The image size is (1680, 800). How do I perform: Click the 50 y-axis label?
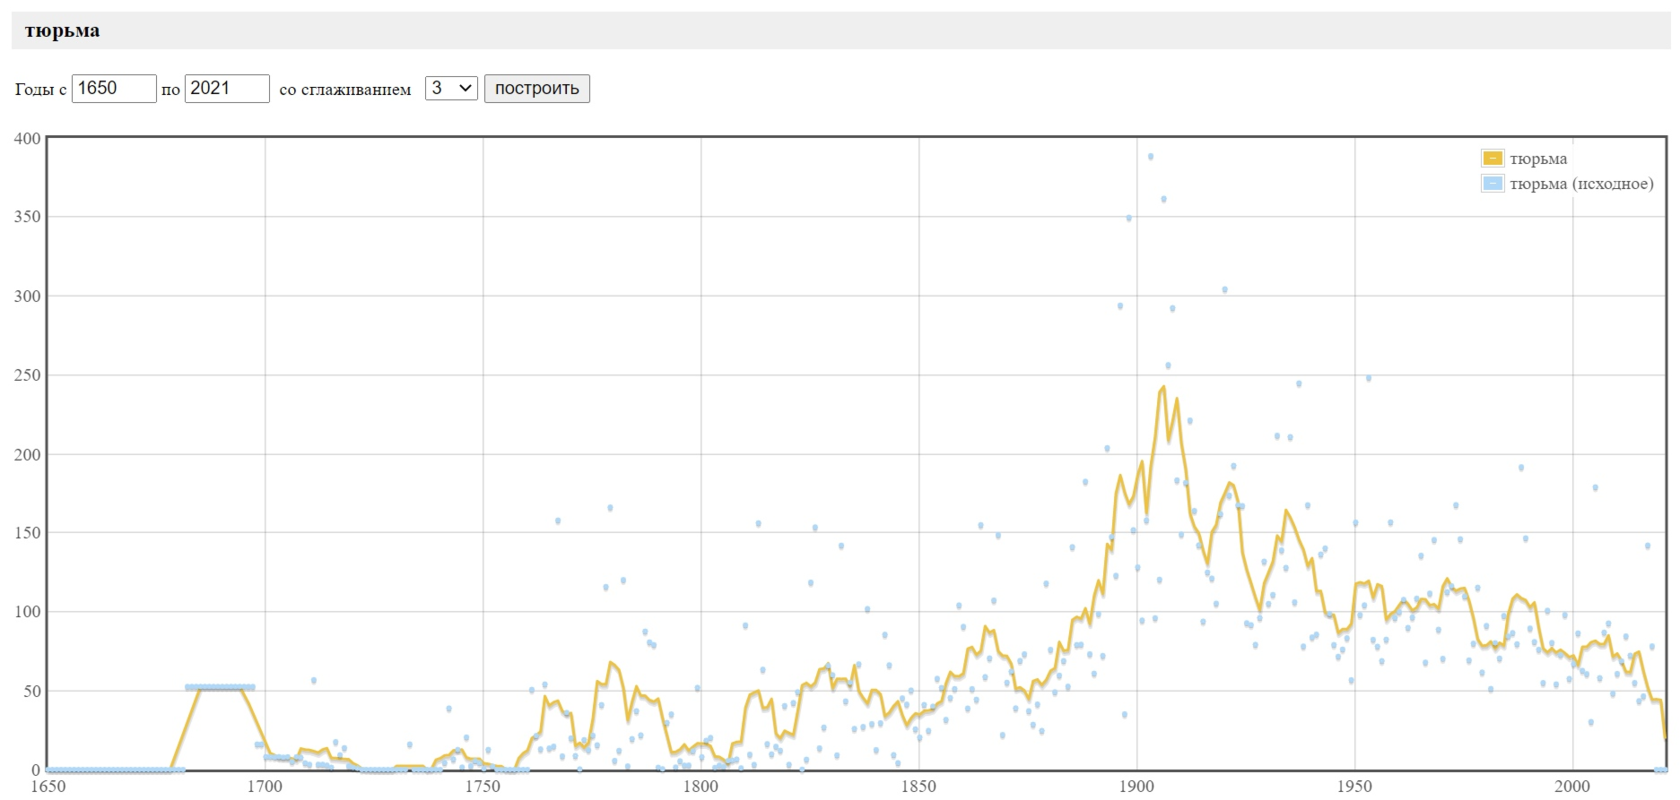click(32, 691)
